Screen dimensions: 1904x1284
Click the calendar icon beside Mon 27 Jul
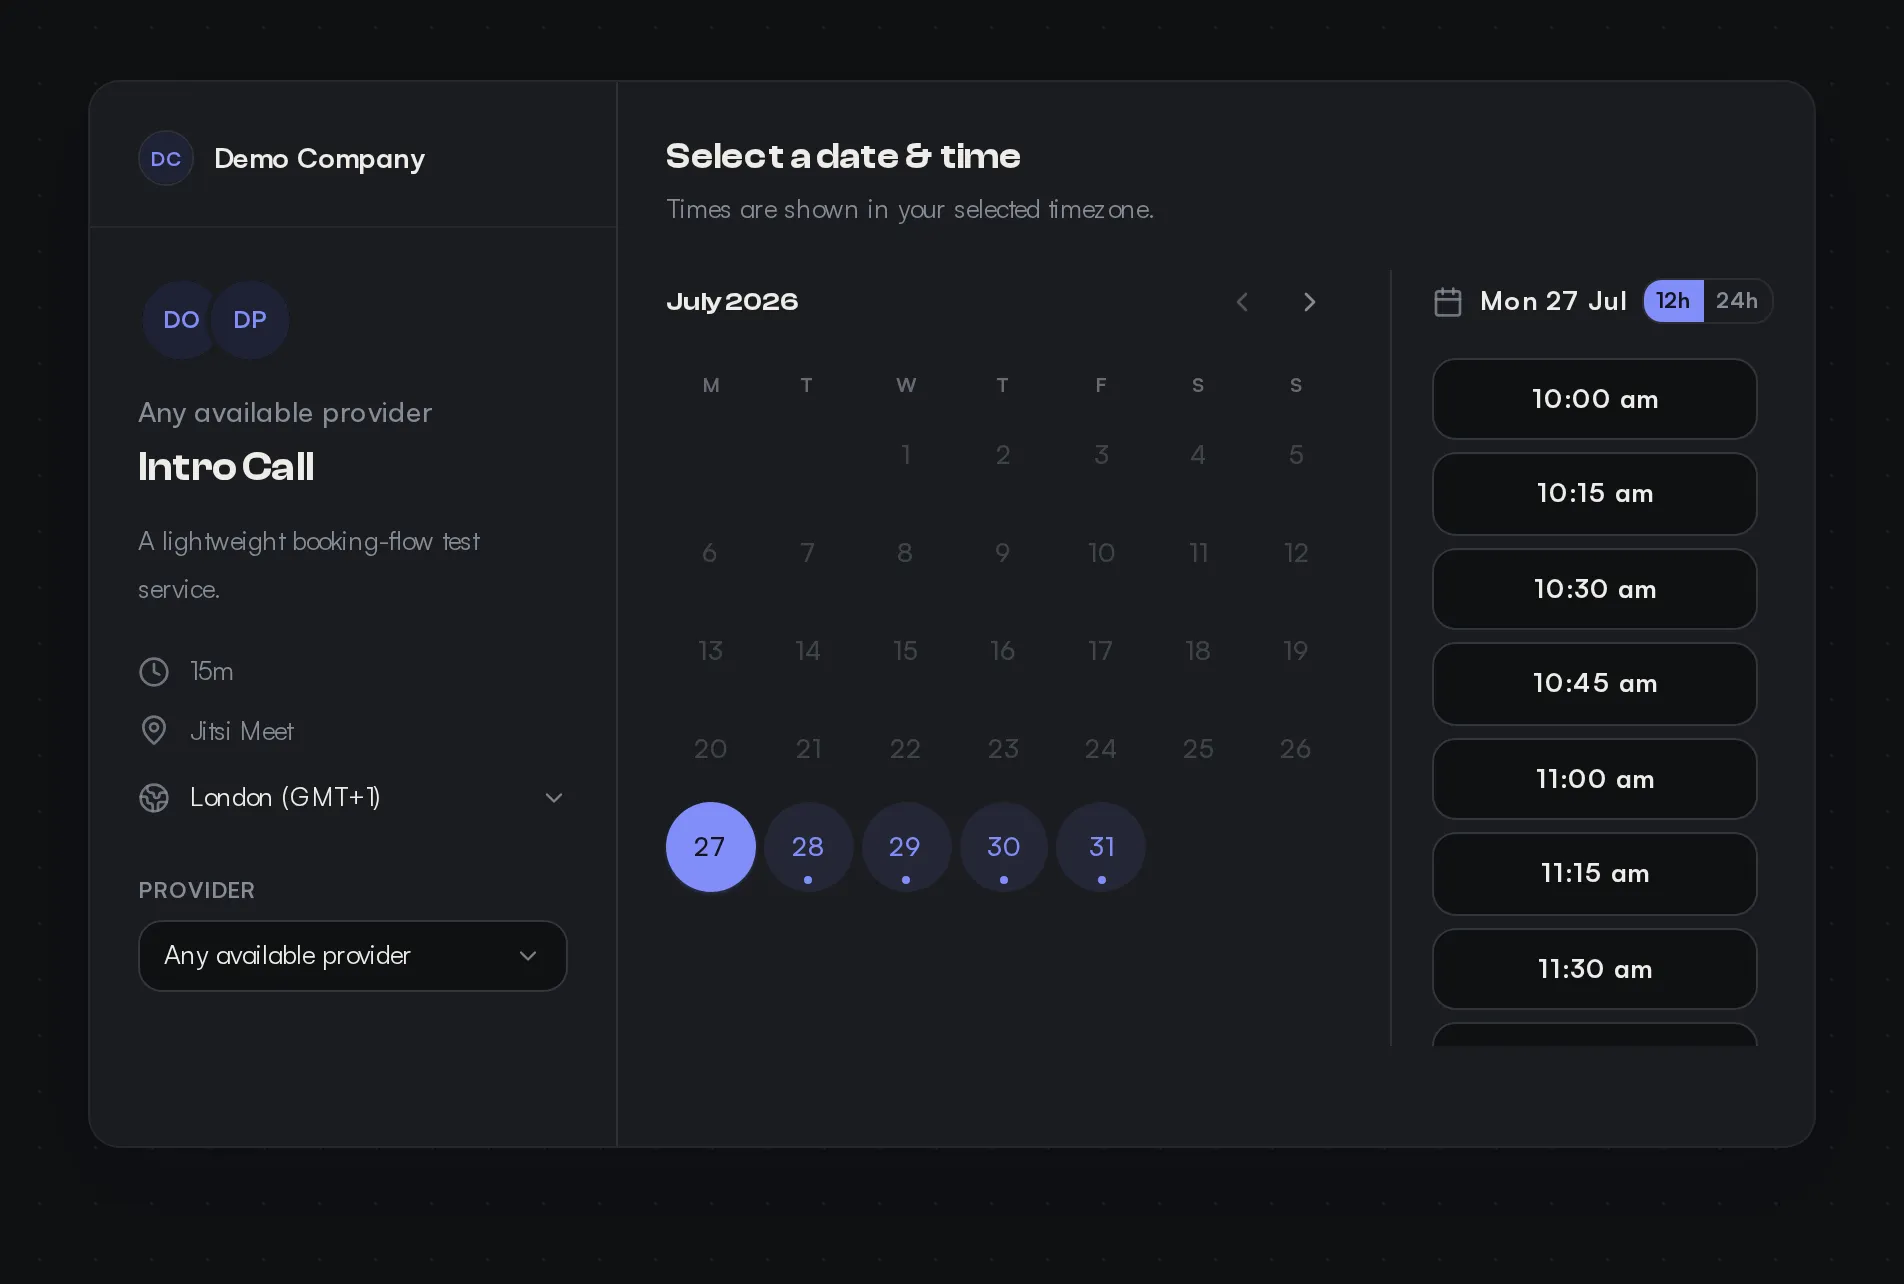point(1448,301)
